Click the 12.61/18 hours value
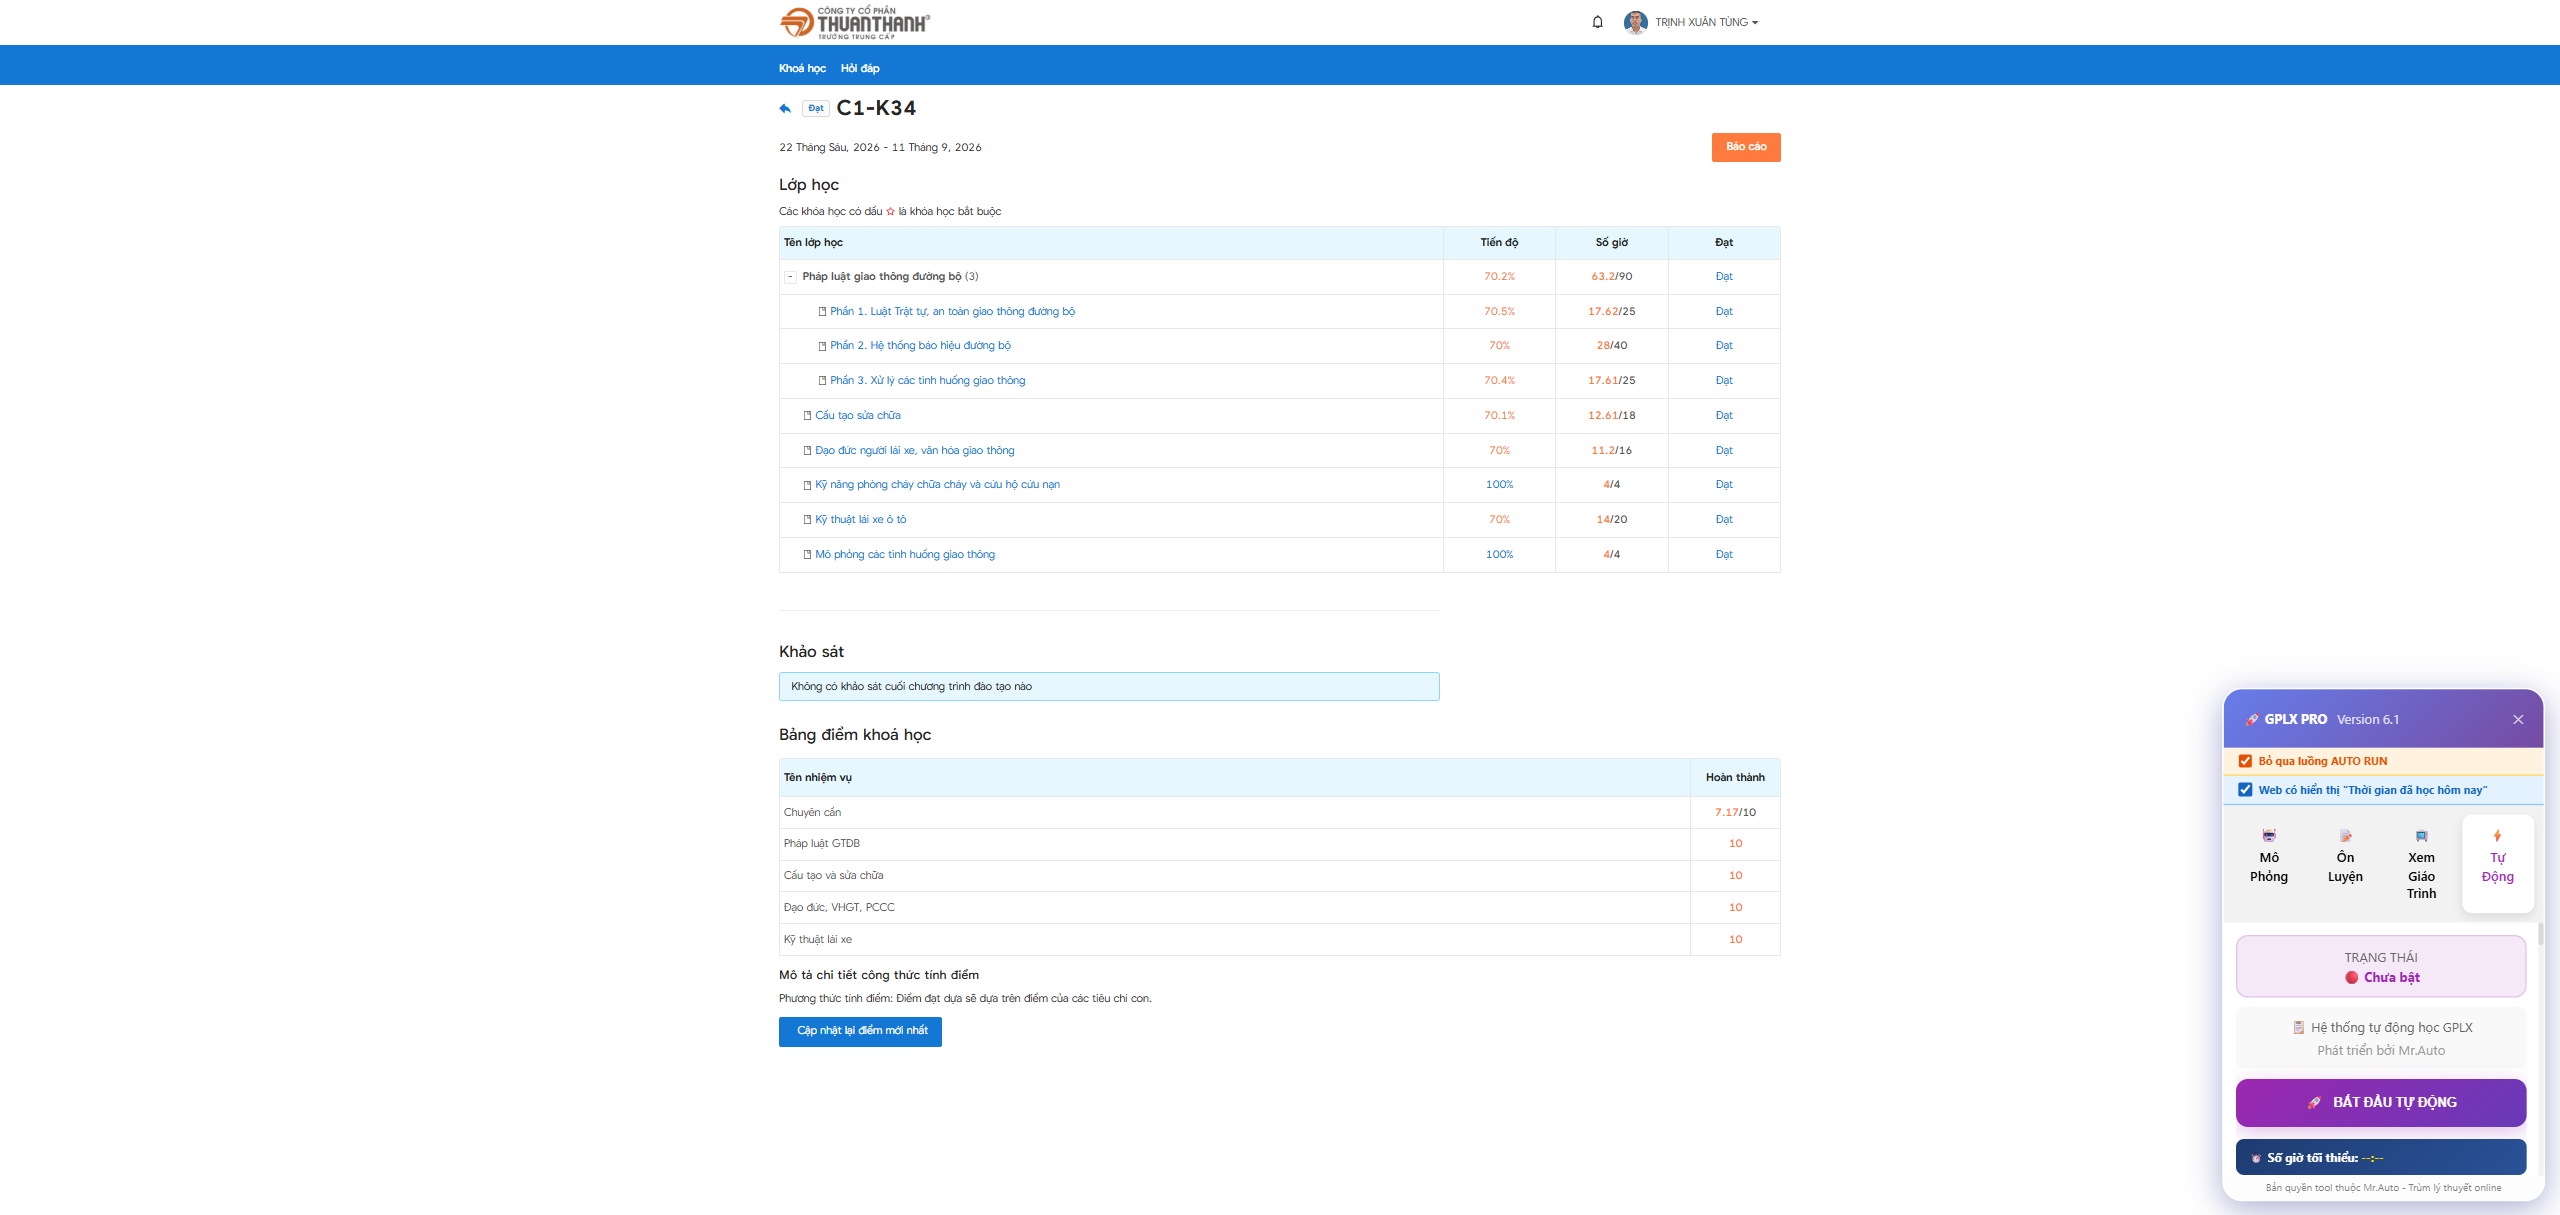 (x=1611, y=415)
